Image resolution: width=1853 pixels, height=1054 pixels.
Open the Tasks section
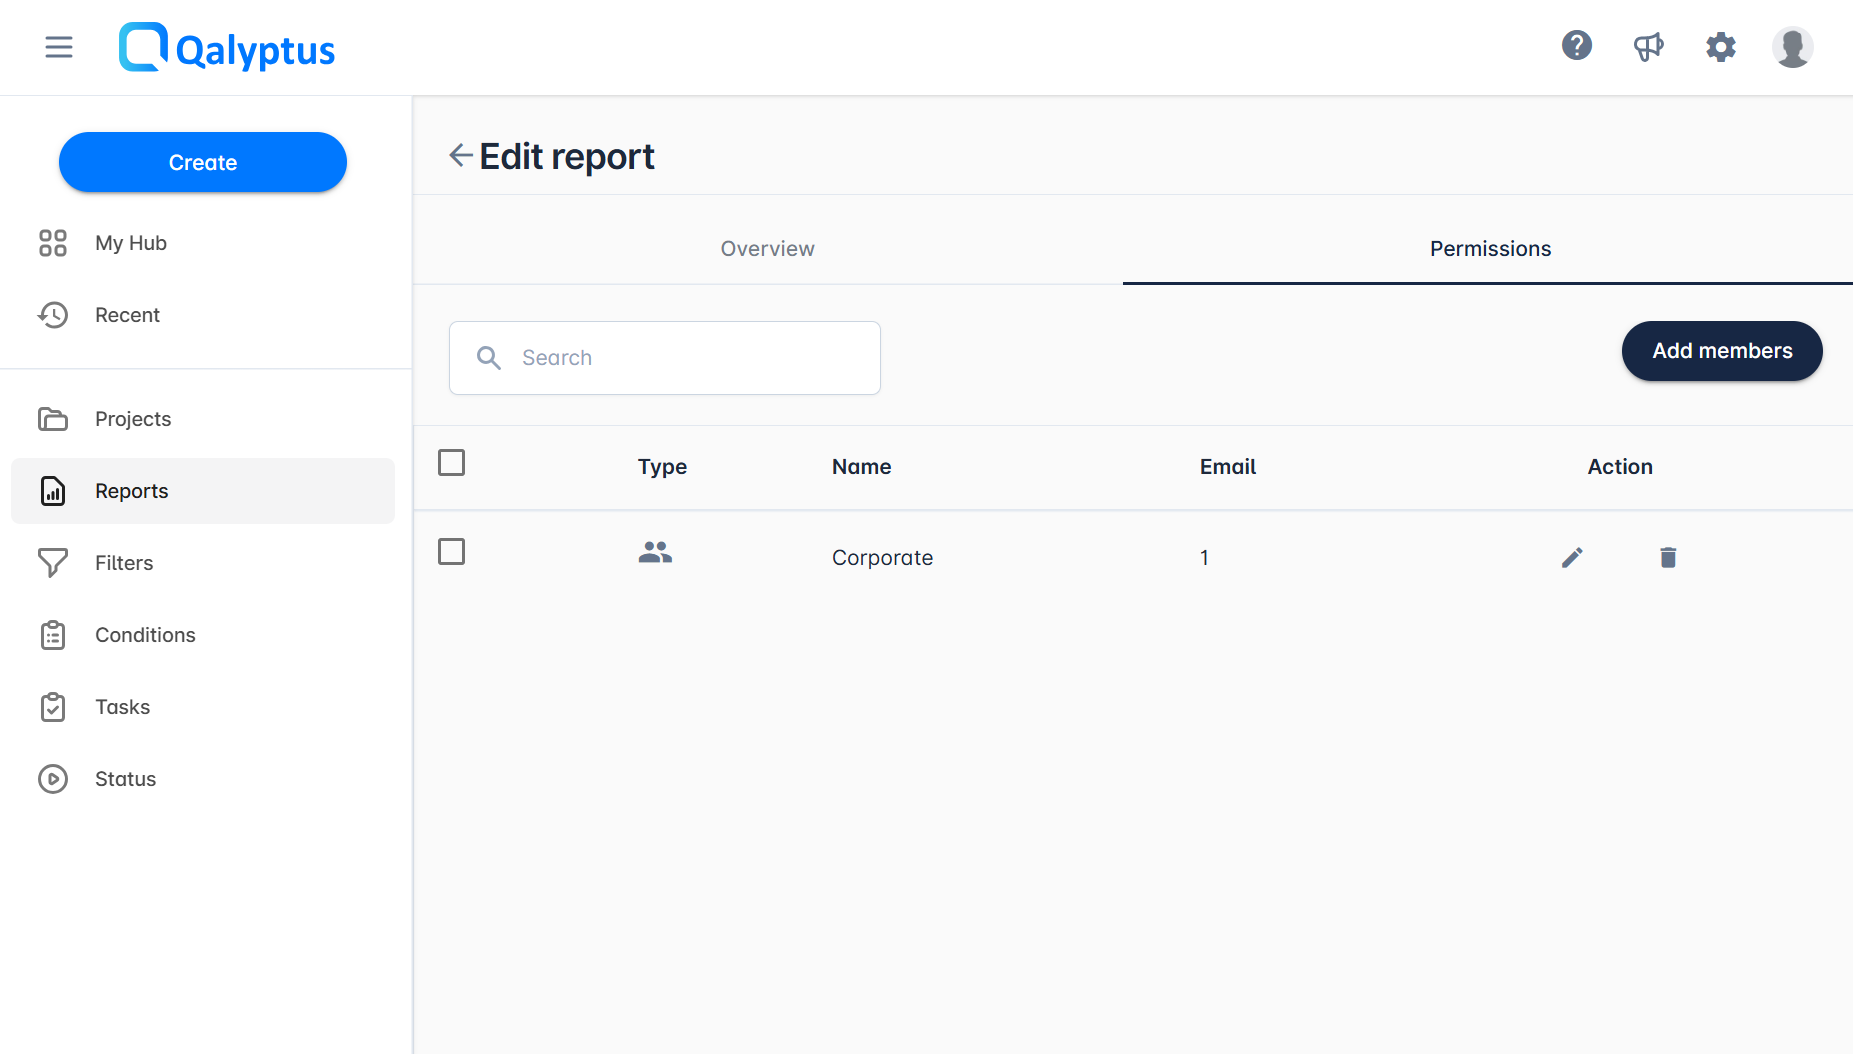click(122, 707)
